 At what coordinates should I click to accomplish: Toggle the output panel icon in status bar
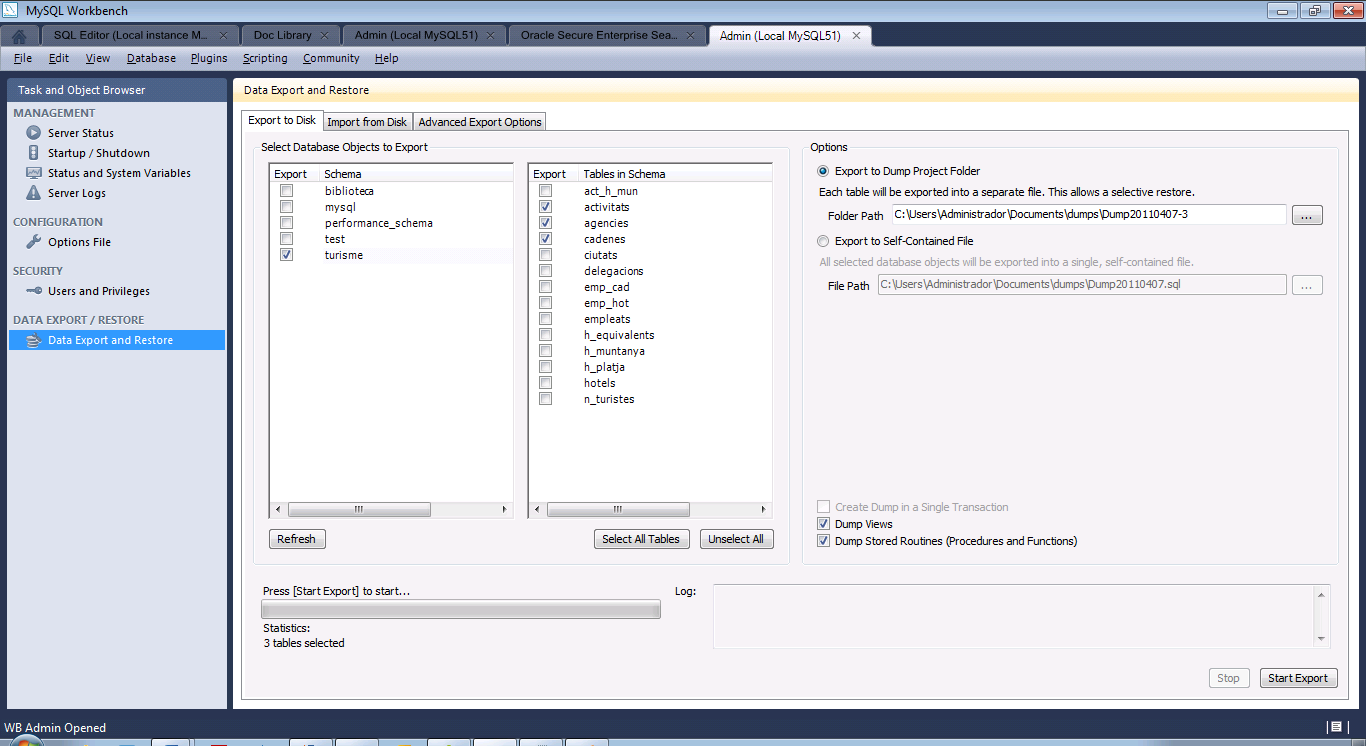pos(1334,727)
